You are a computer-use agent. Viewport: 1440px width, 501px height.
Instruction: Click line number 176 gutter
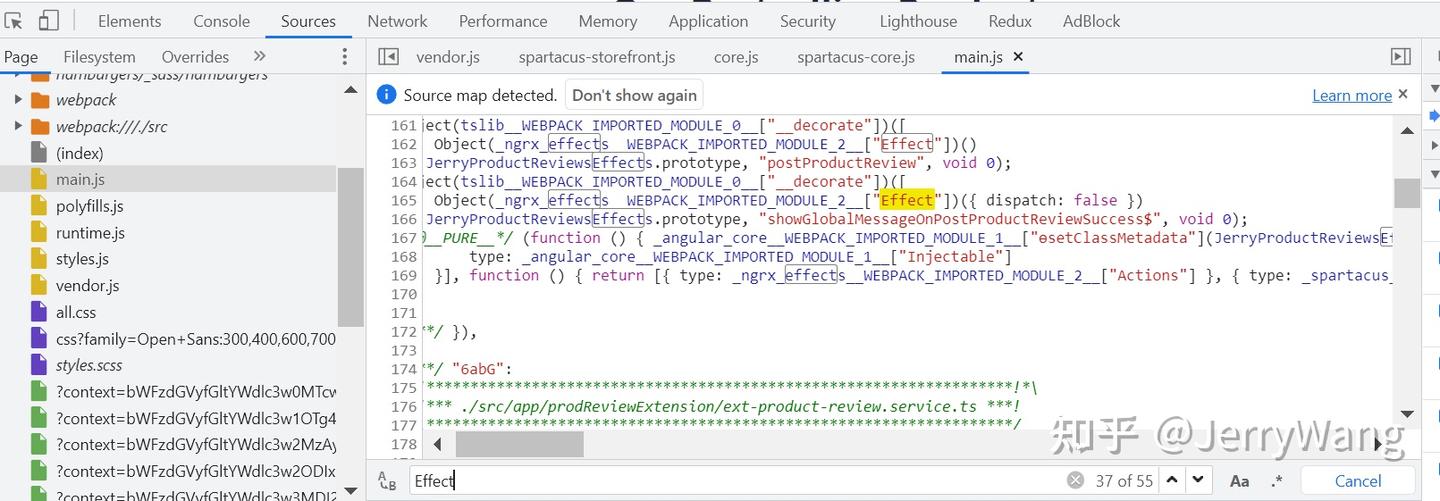coord(403,406)
